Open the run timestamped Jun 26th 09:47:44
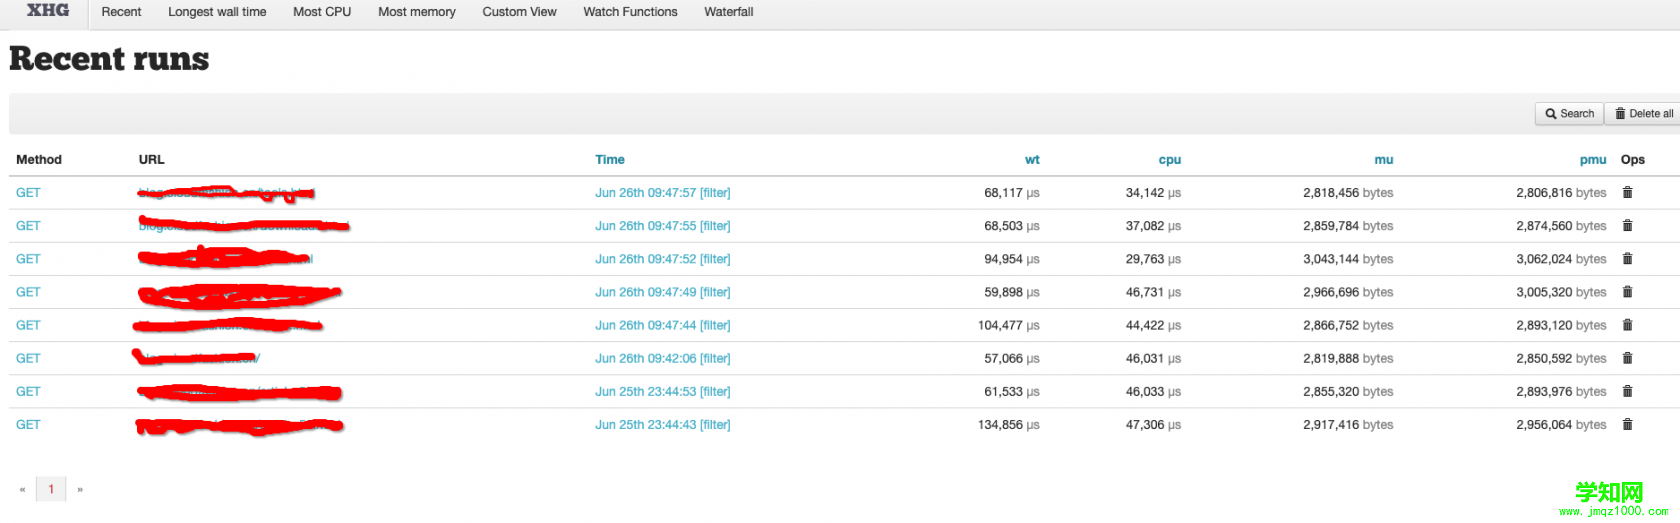 [645, 324]
